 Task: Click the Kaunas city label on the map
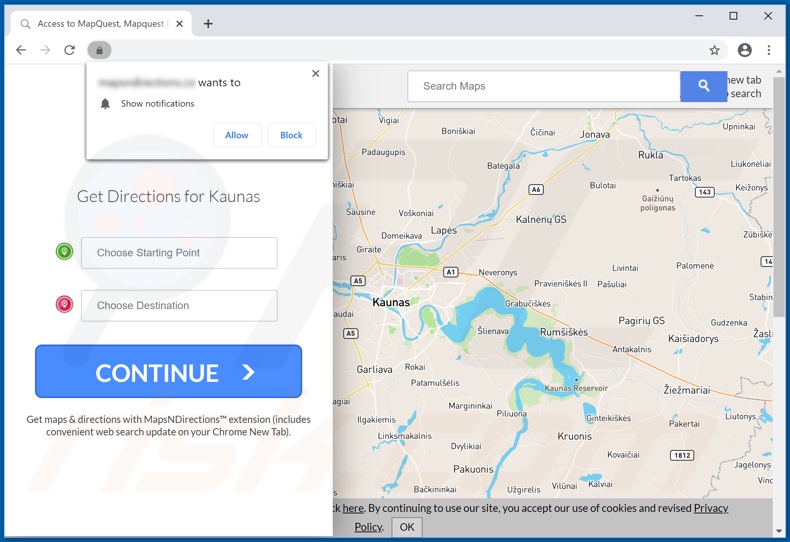(x=391, y=302)
